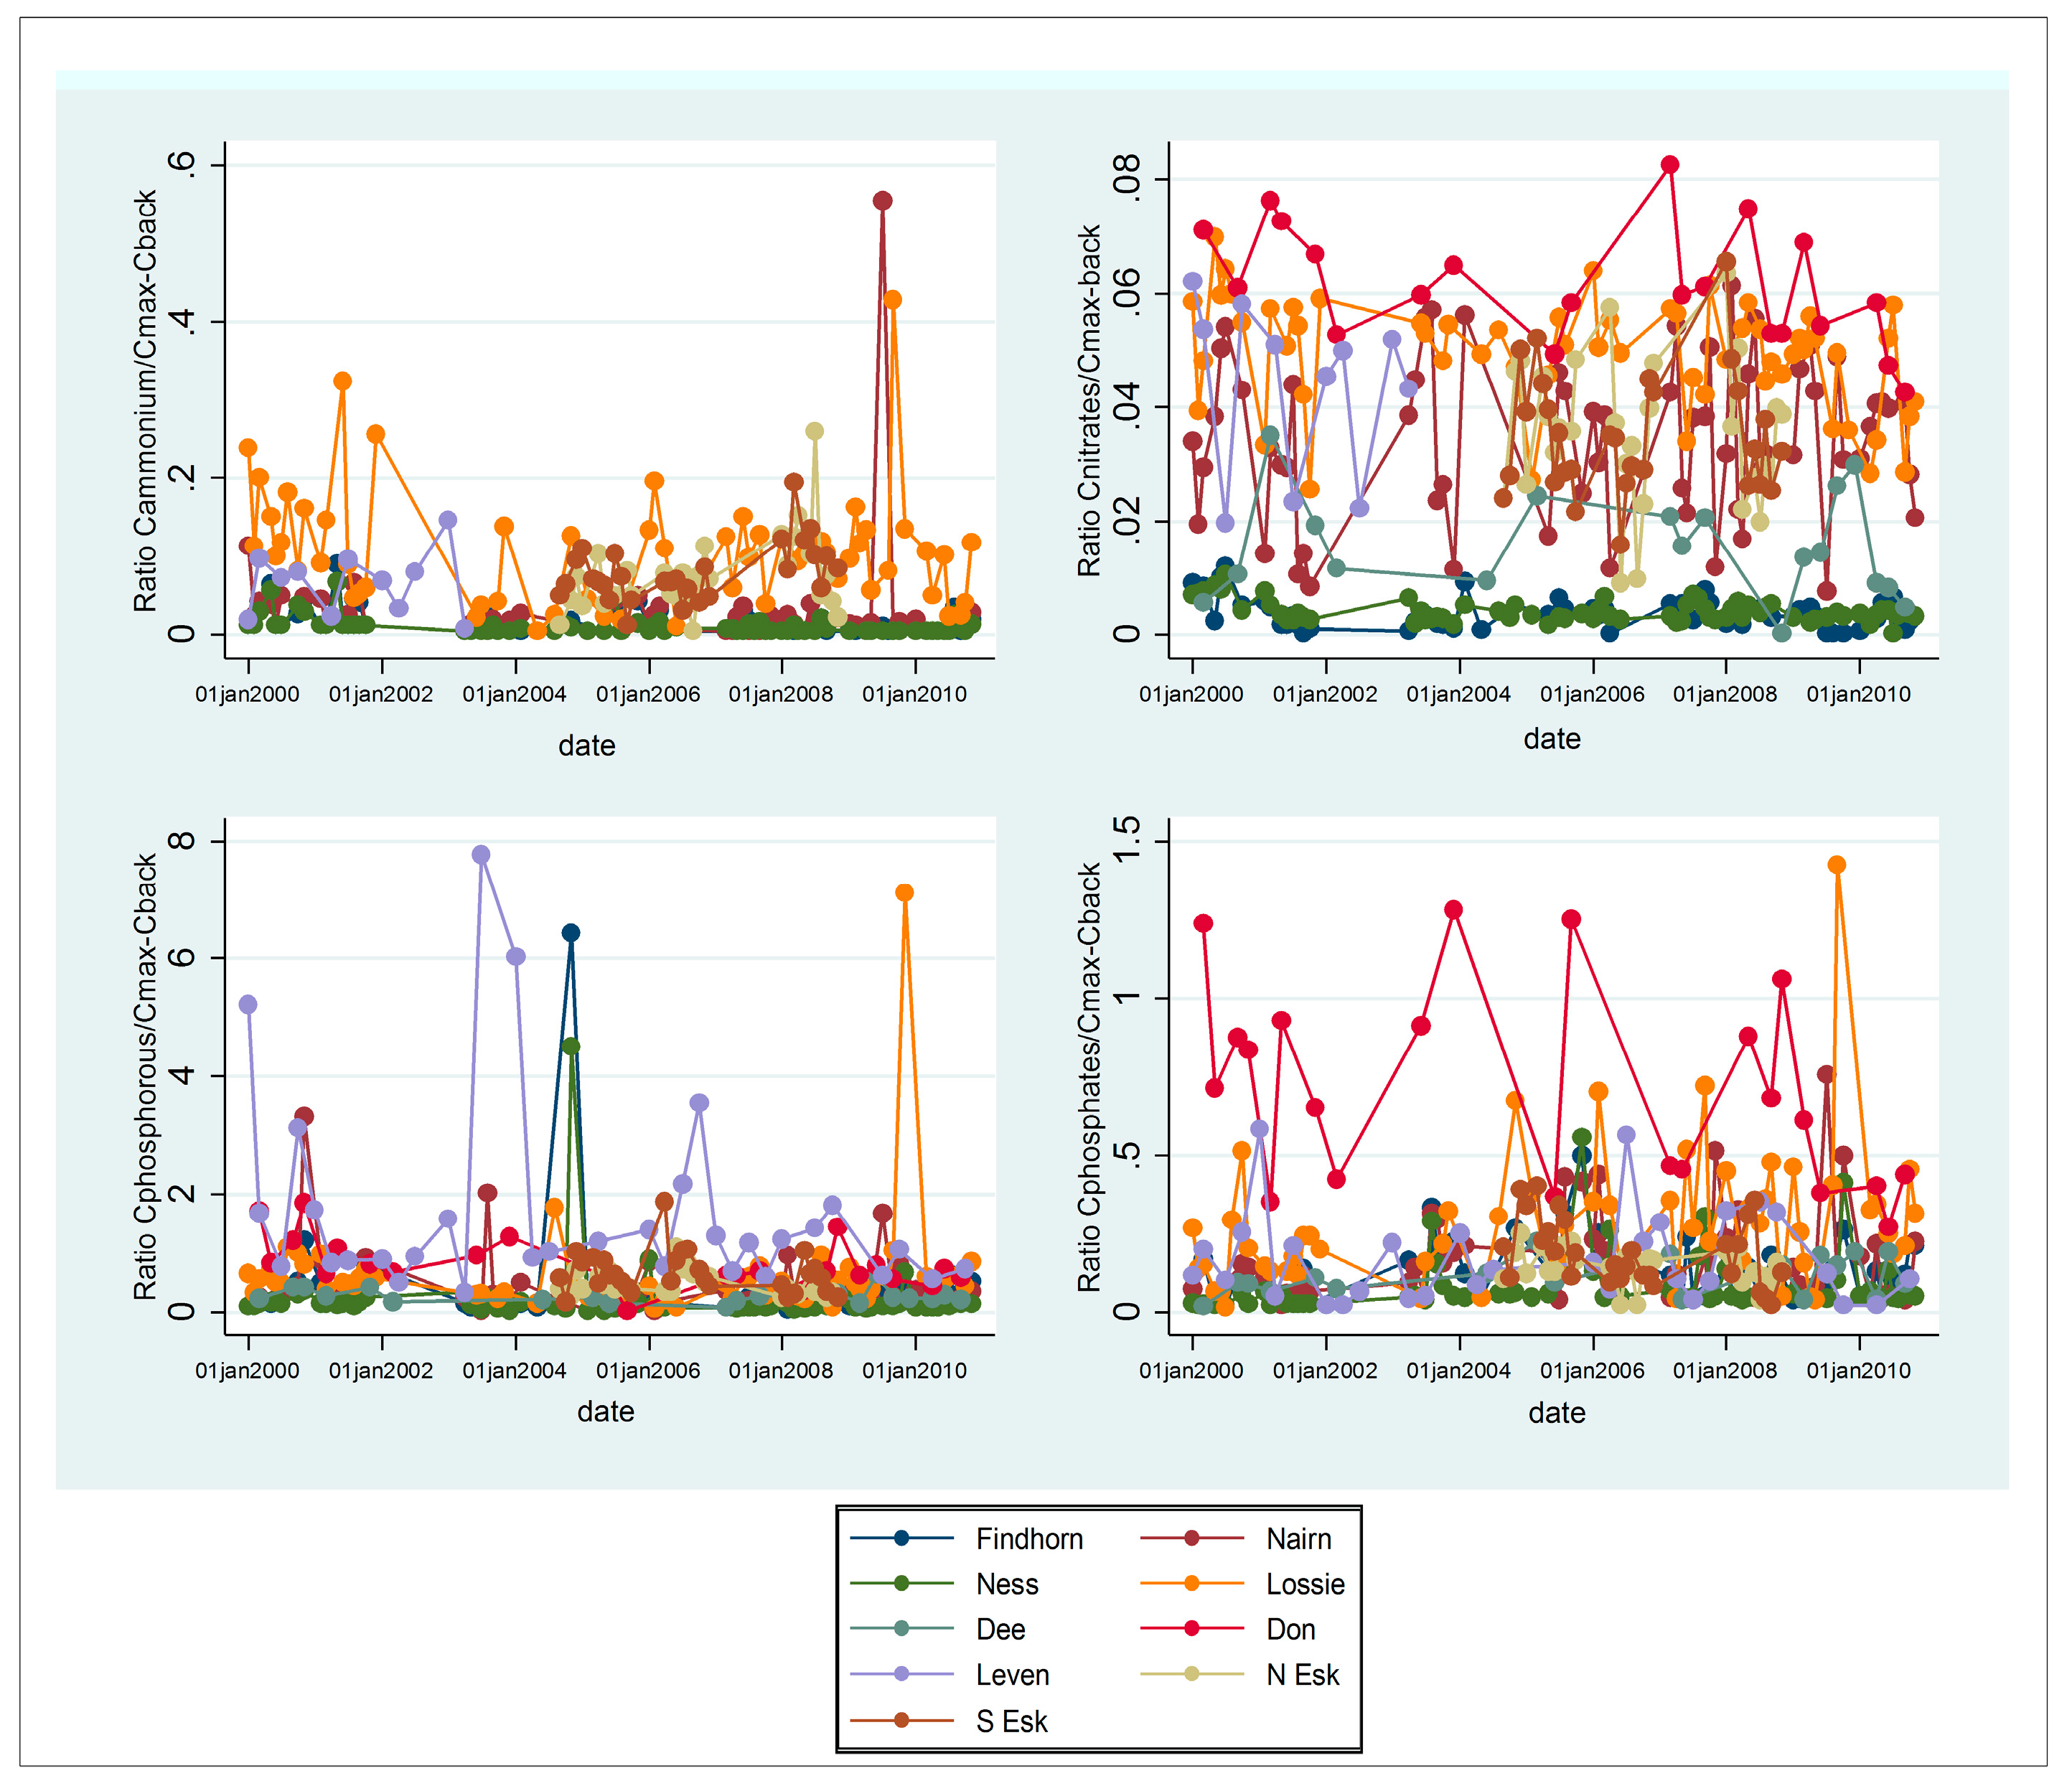Click the highest Don point in nitrates chart

pos(1669,165)
